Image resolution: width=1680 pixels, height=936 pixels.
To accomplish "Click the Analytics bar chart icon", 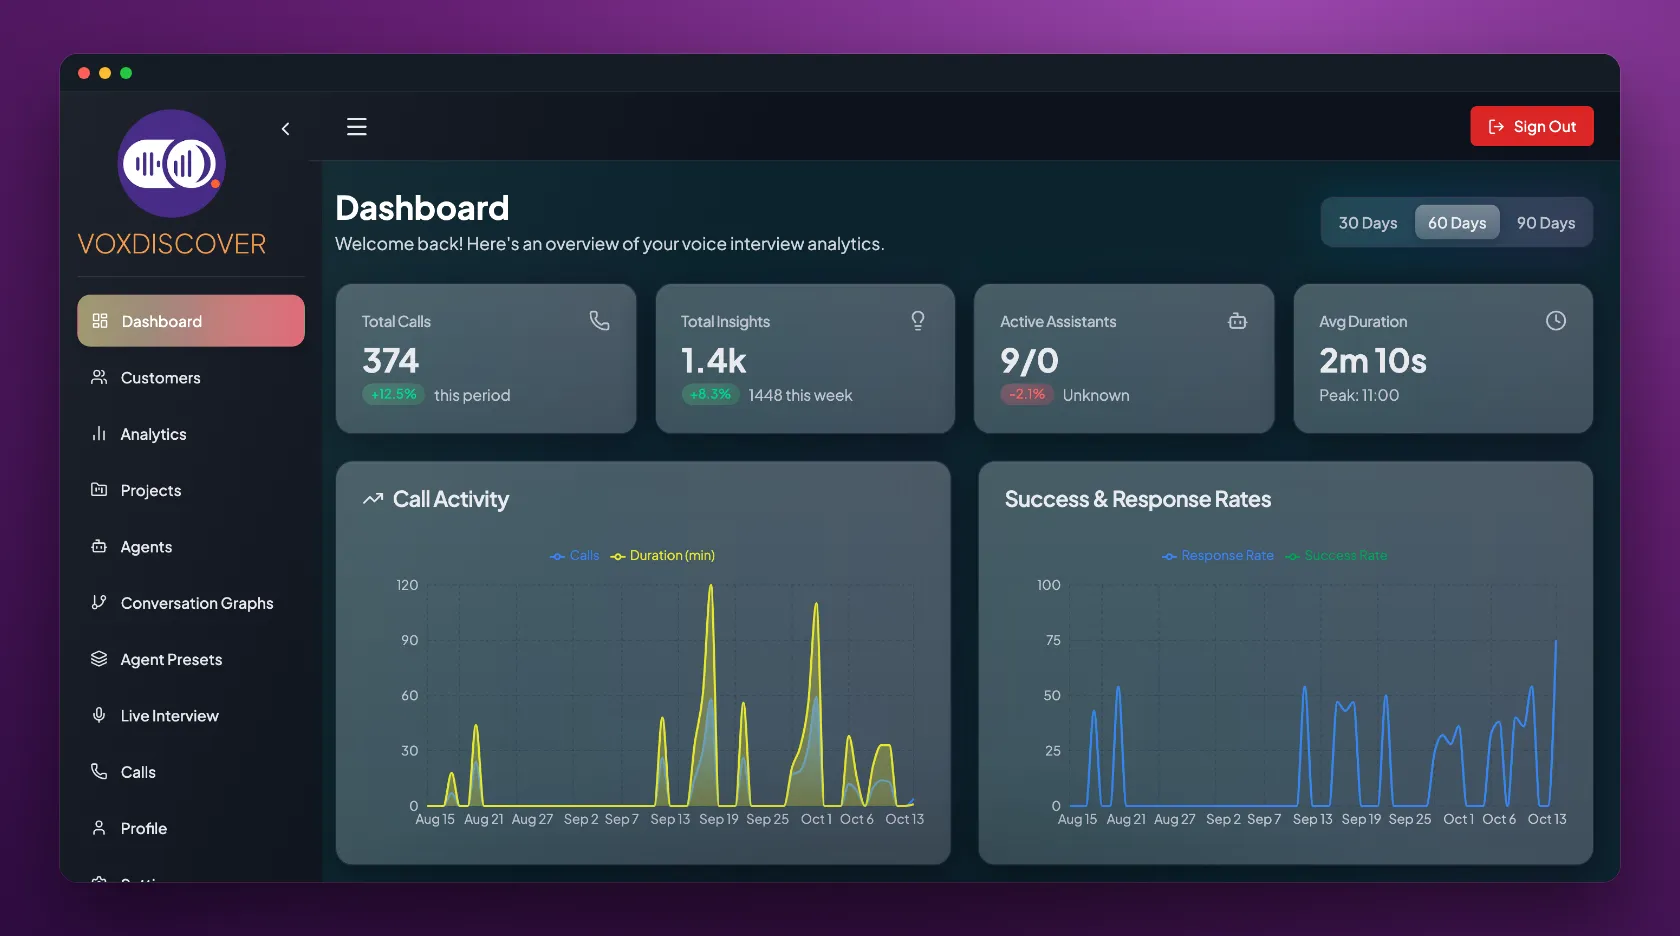I will [99, 434].
